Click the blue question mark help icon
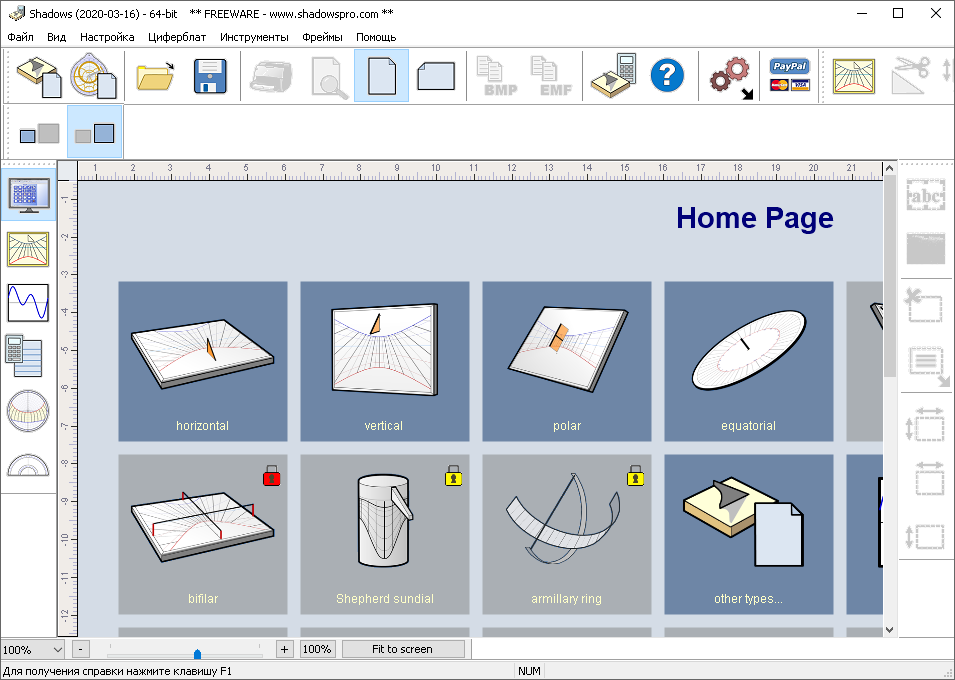The height and width of the screenshot is (680, 955). point(667,76)
